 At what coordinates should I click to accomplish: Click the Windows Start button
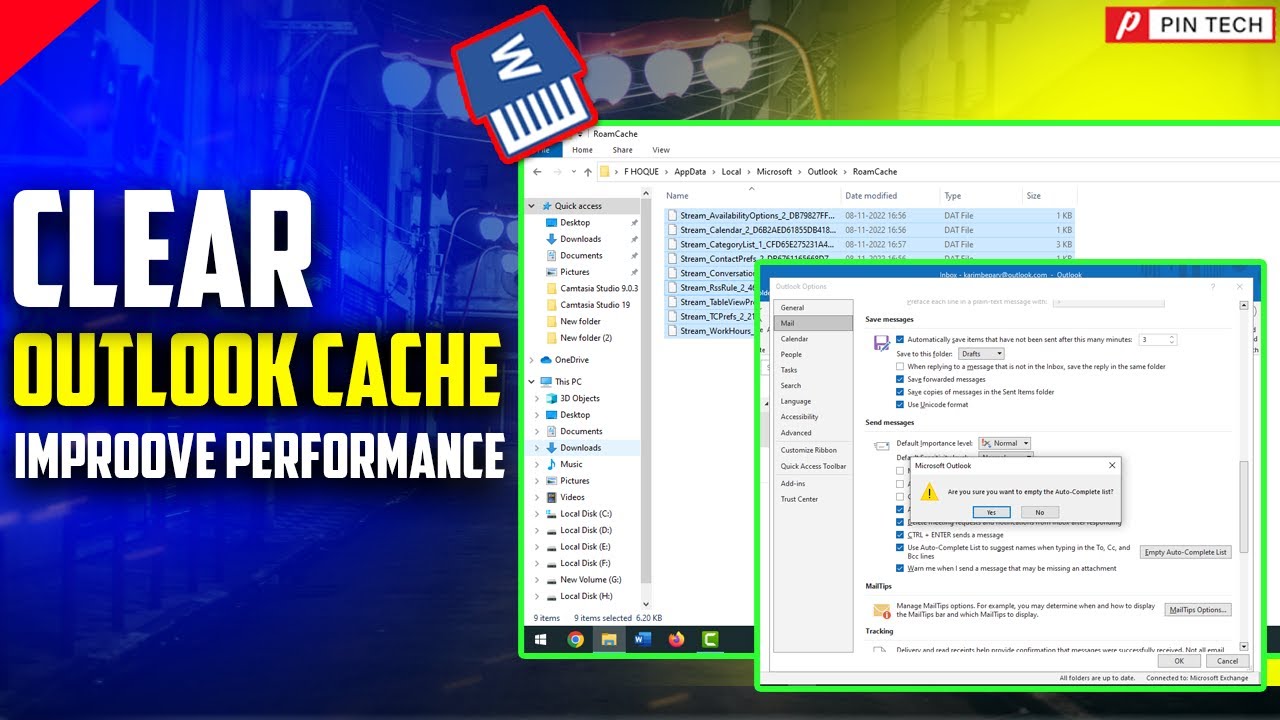point(541,640)
